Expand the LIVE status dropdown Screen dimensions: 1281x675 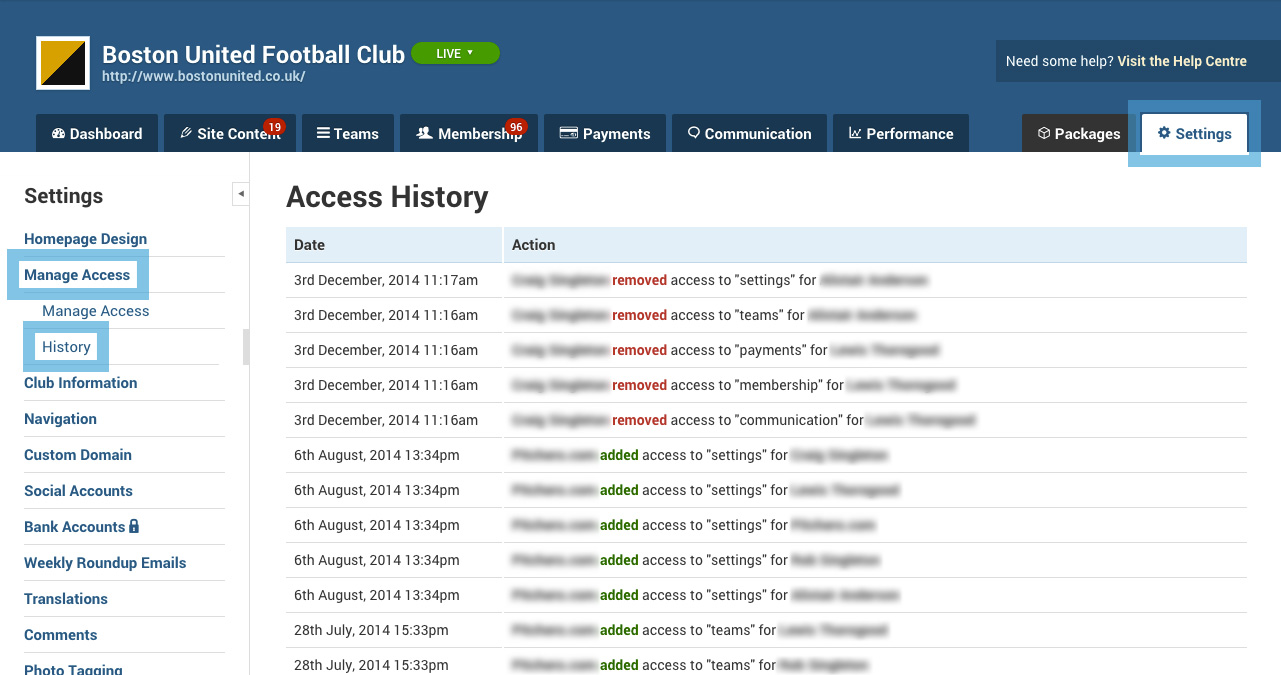(x=455, y=53)
